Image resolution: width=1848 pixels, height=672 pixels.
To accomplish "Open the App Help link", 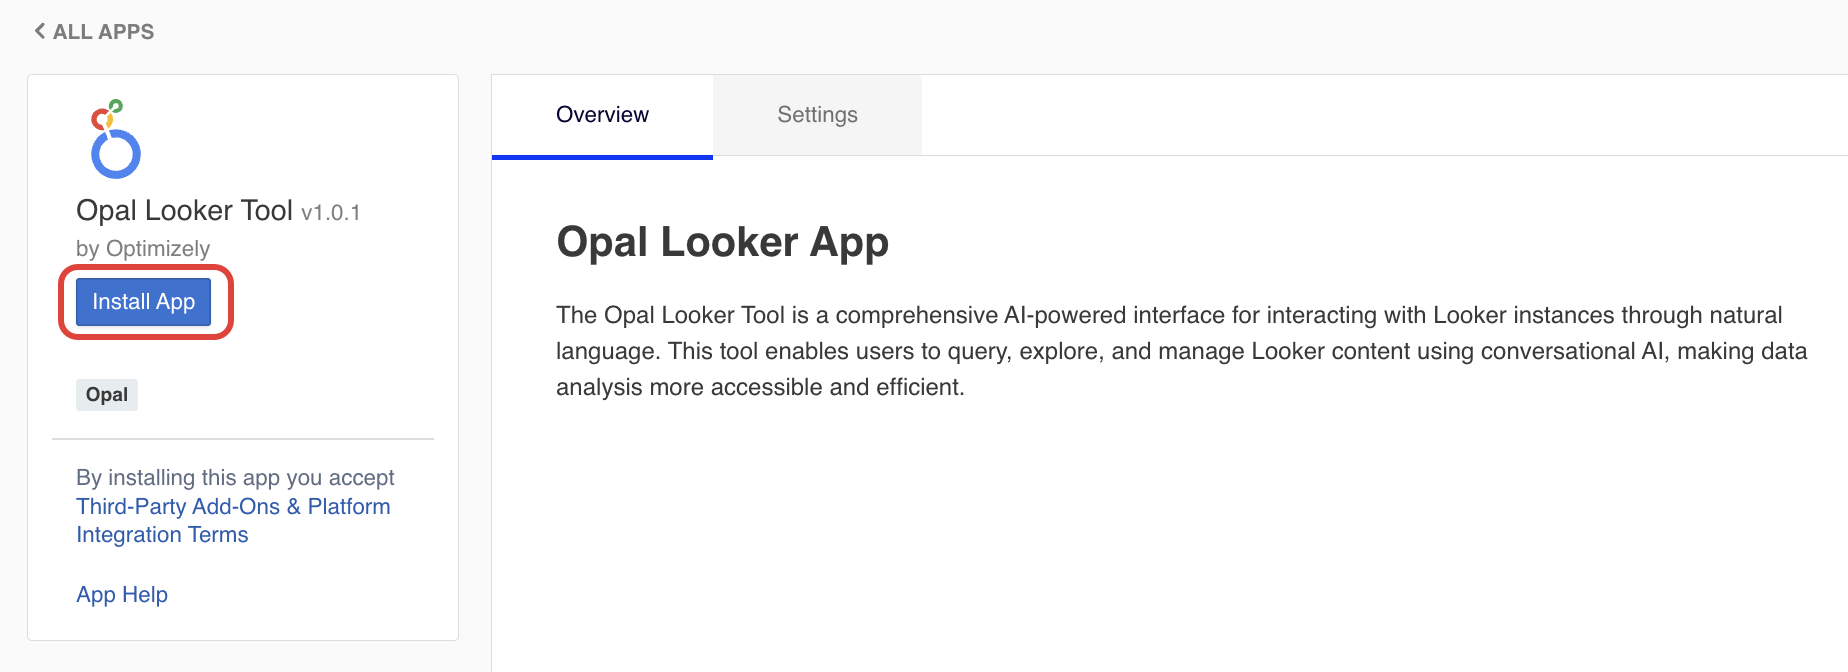I will coord(122,595).
